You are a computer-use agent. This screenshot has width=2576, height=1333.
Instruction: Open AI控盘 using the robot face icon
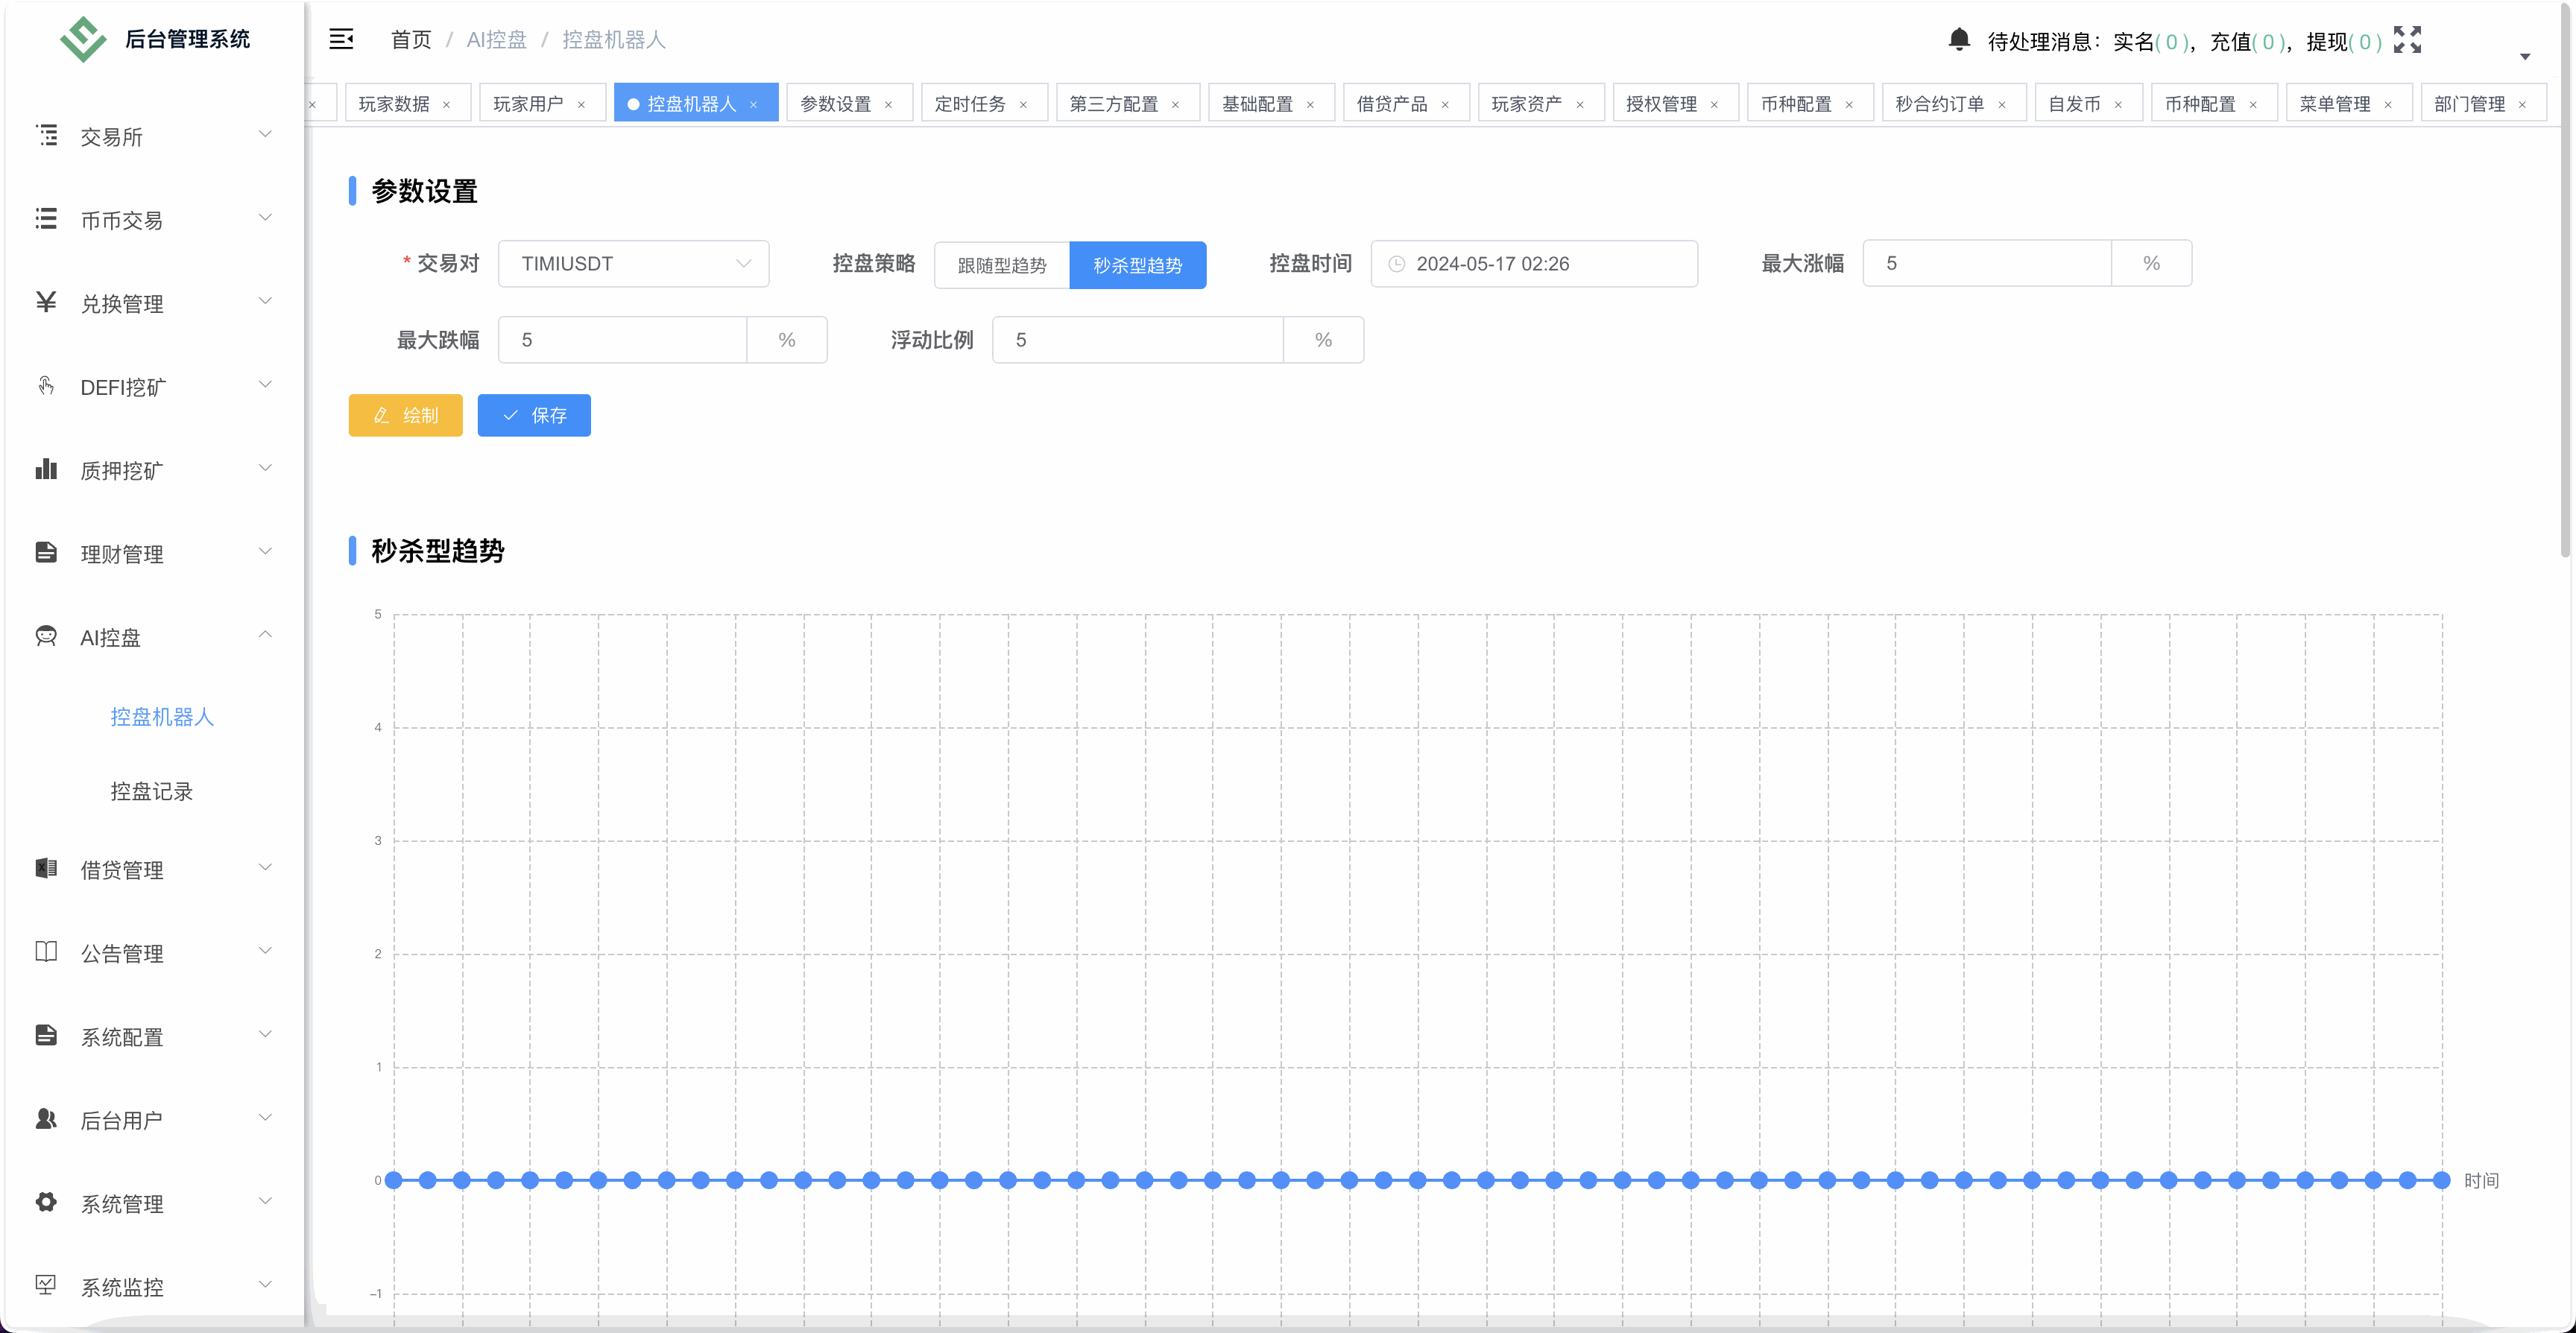click(46, 636)
